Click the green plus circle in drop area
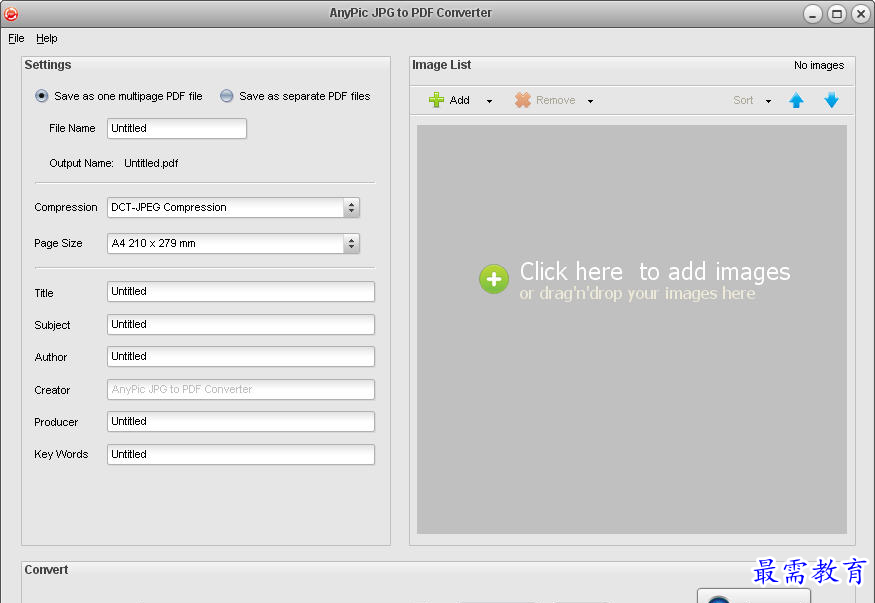Image resolution: width=875 pixels, height=603 pixels. point(494,279)
